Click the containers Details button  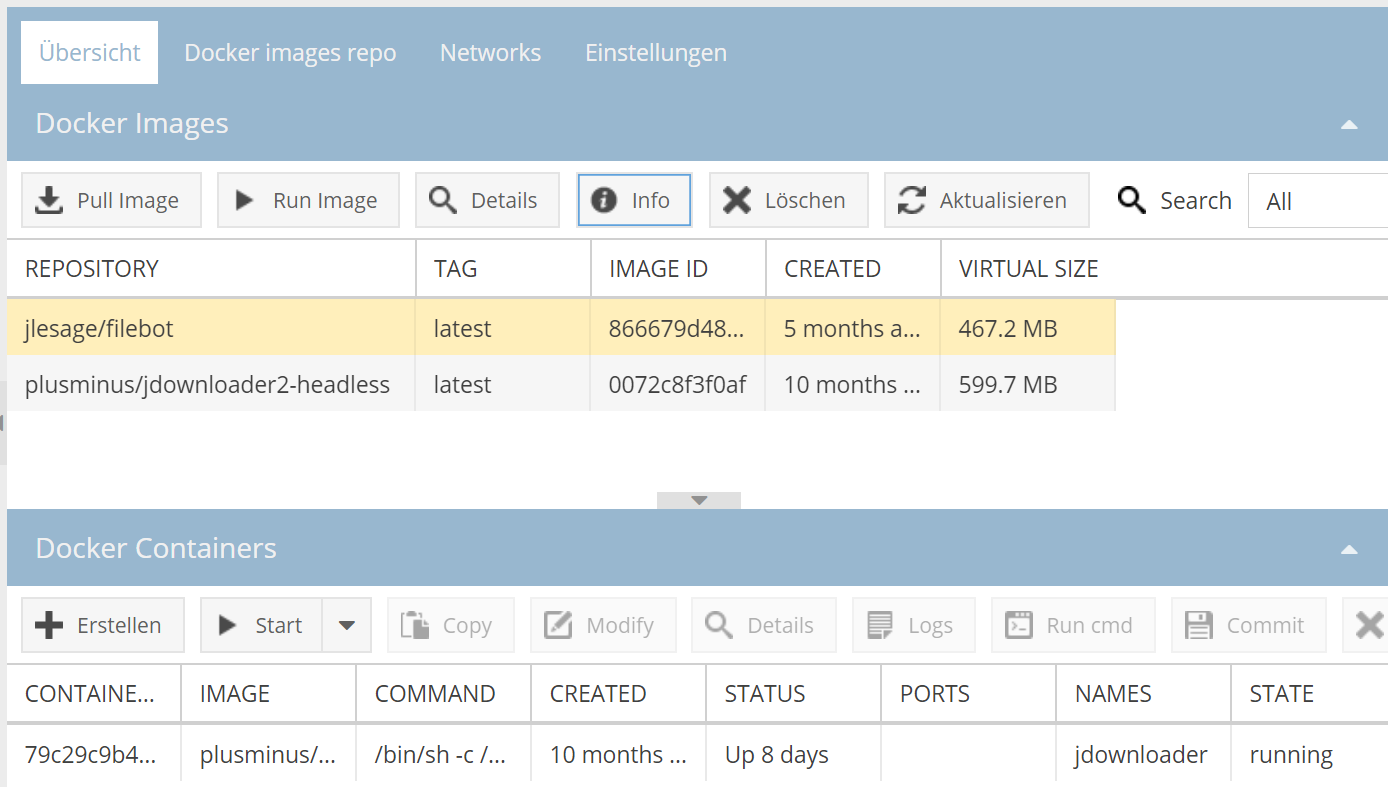(764, 625)
